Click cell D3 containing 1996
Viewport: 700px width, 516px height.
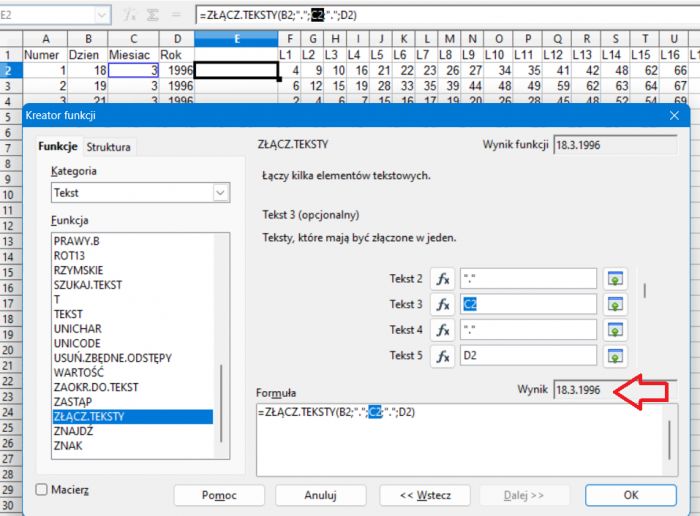(x=176, y=86)
